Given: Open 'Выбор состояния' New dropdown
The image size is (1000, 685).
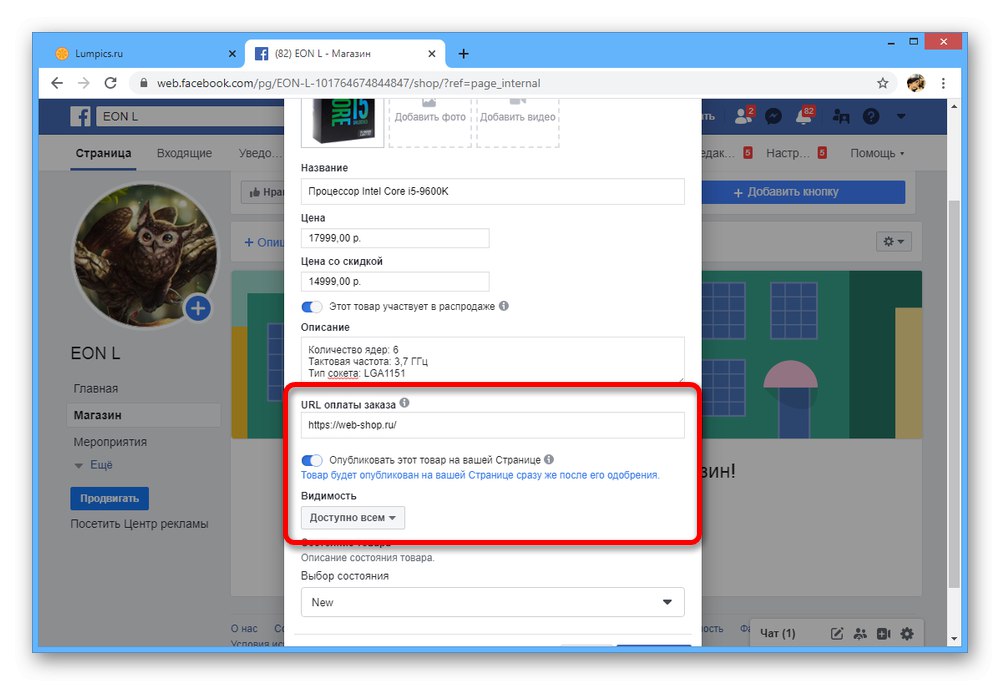Looking at the screenshot, I should (492, 602).
